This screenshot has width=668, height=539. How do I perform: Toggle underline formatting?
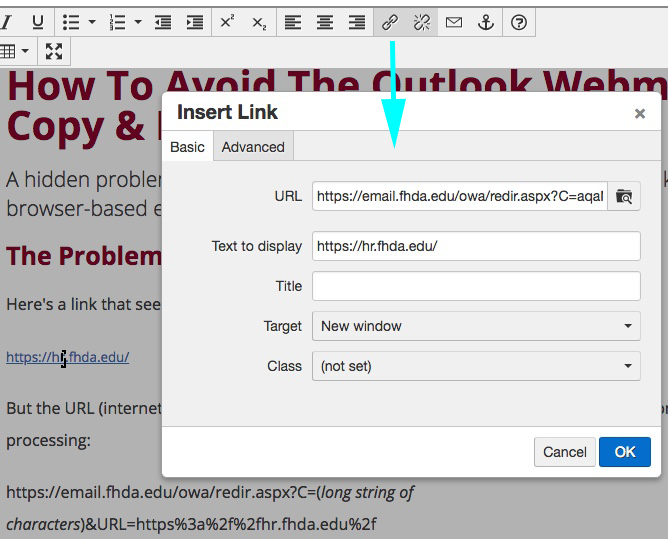(38, 22)
